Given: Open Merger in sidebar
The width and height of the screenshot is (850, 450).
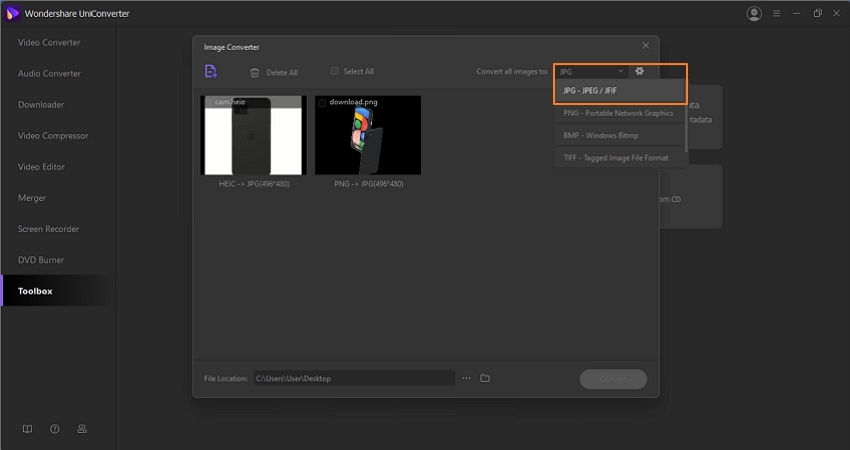Looking at the screenshot, I should 32,198.
